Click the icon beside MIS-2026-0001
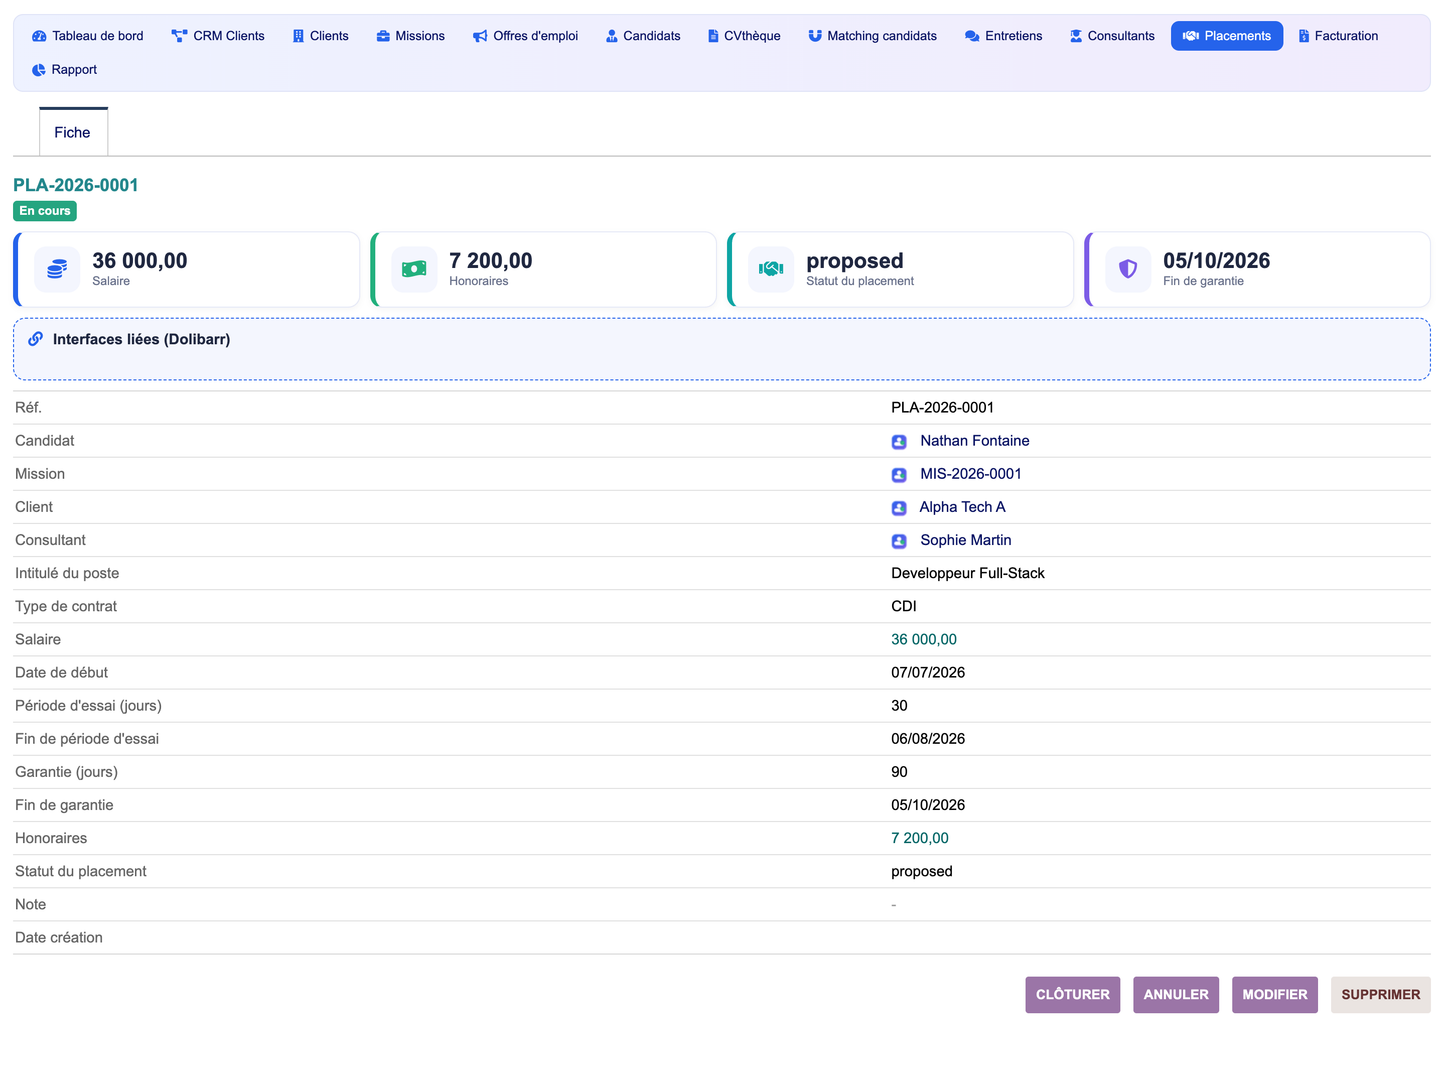 (x=899, y=474)
